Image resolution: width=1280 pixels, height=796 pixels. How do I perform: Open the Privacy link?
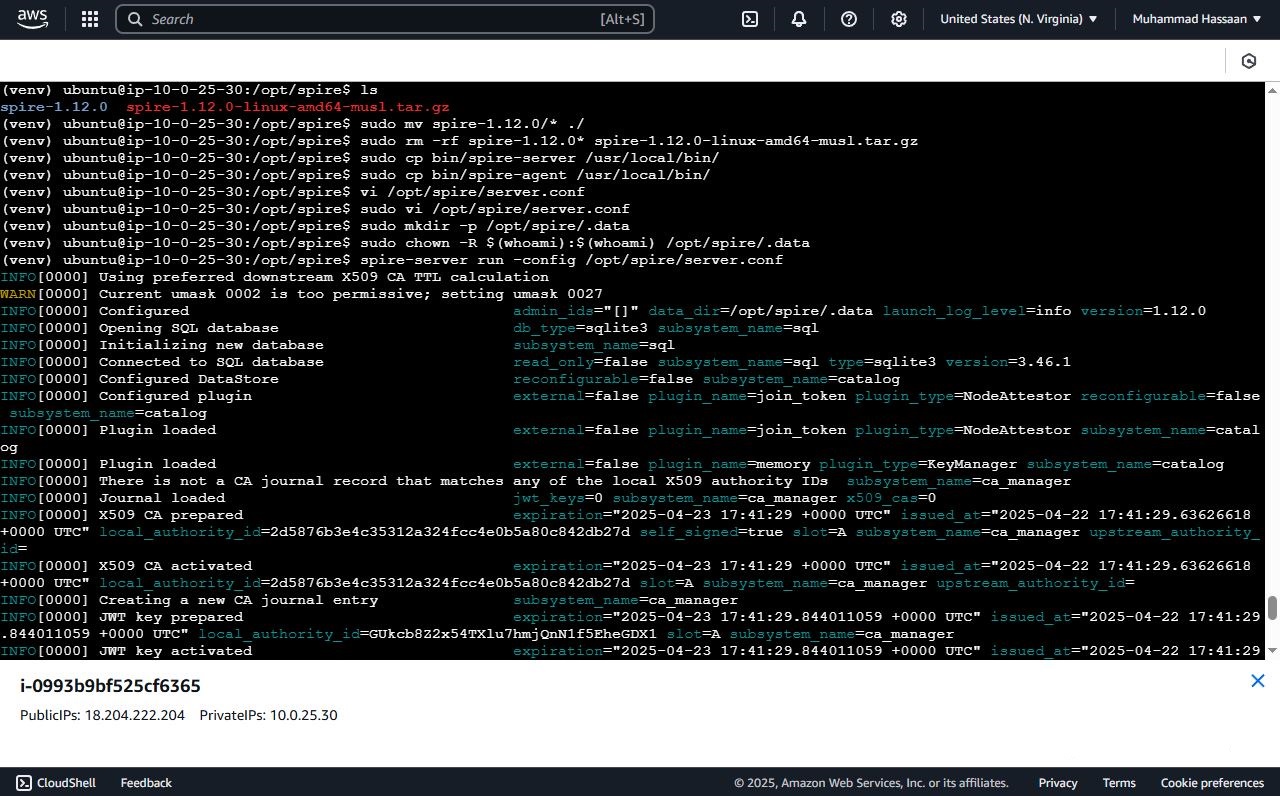[1057, 783]
